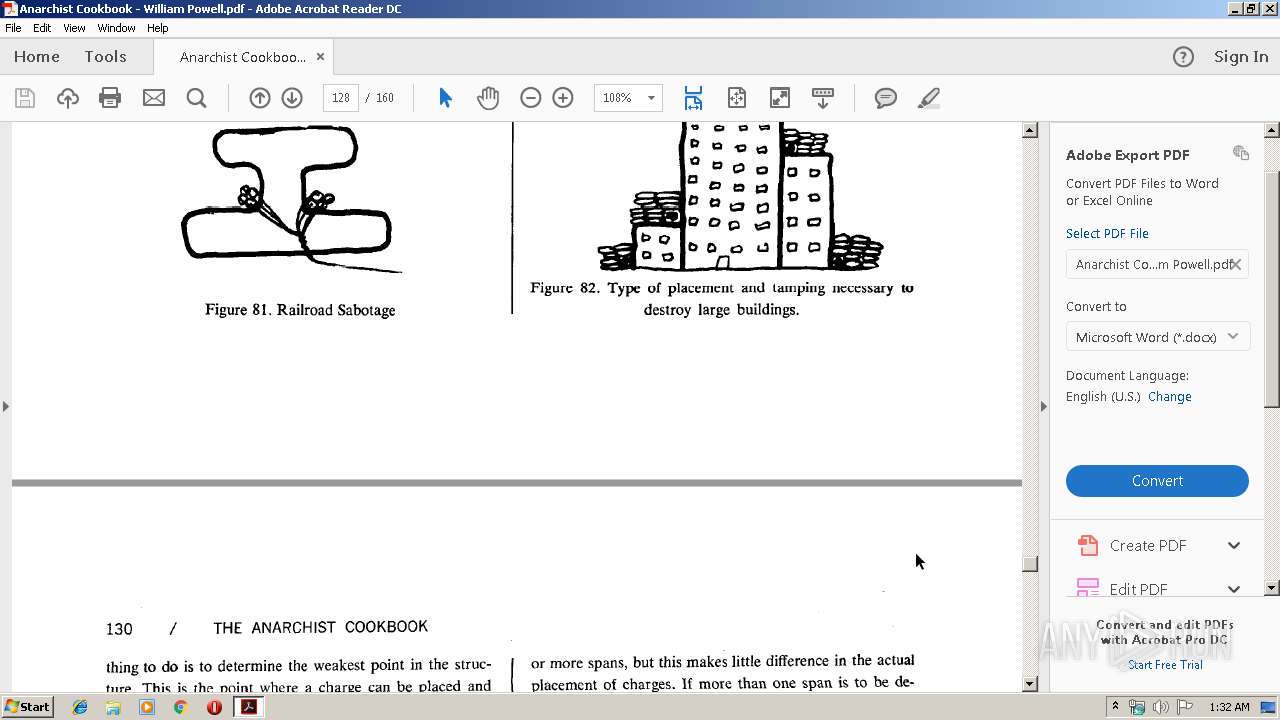The width and height of the screenshot is (1280, 720).
Task: Collapse the right tools pane arrow
Action: [x=1044, y=406]
